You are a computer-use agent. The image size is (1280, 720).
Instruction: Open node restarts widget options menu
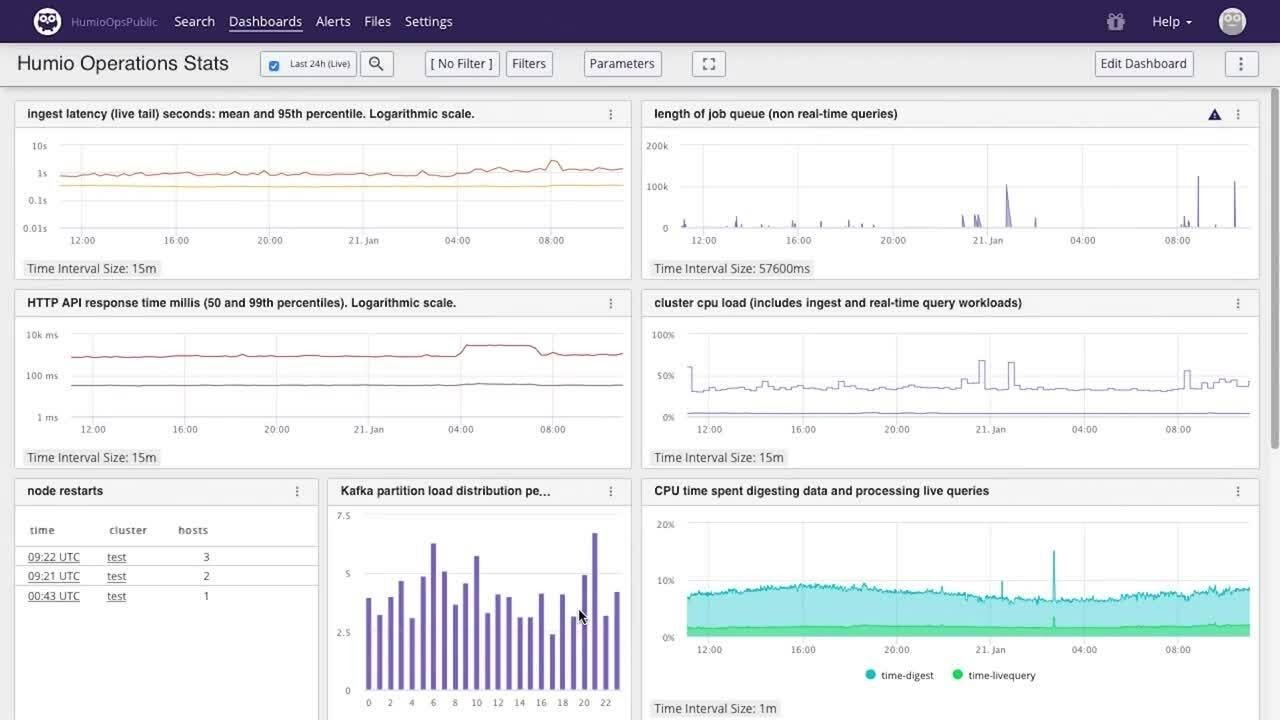[297, 492]
